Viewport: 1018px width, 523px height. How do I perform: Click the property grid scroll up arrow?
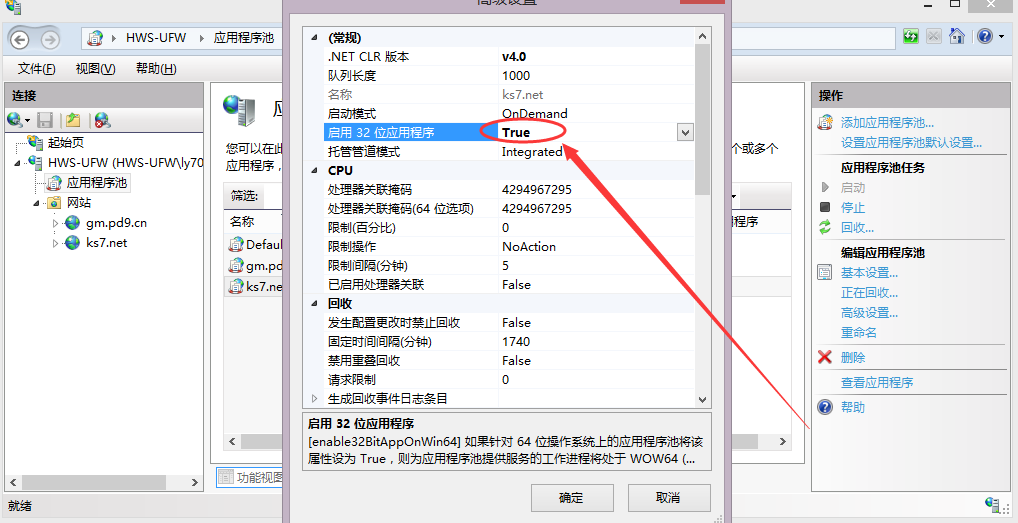pos(702,36)
